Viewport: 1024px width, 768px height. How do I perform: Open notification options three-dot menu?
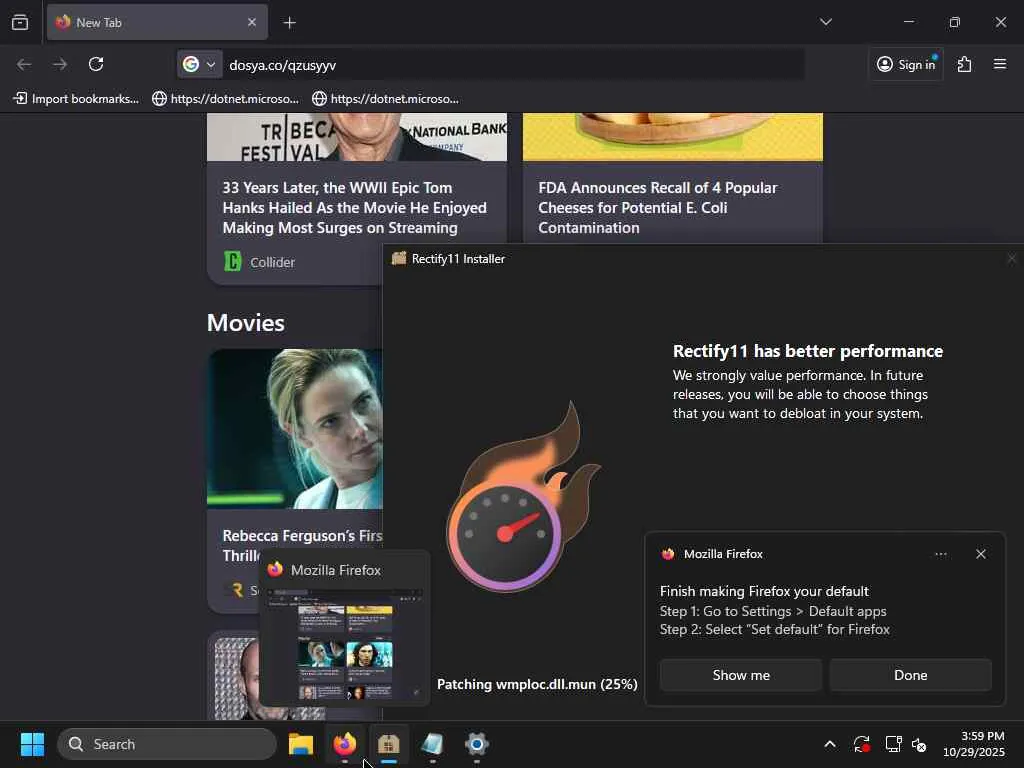(940, 554)
